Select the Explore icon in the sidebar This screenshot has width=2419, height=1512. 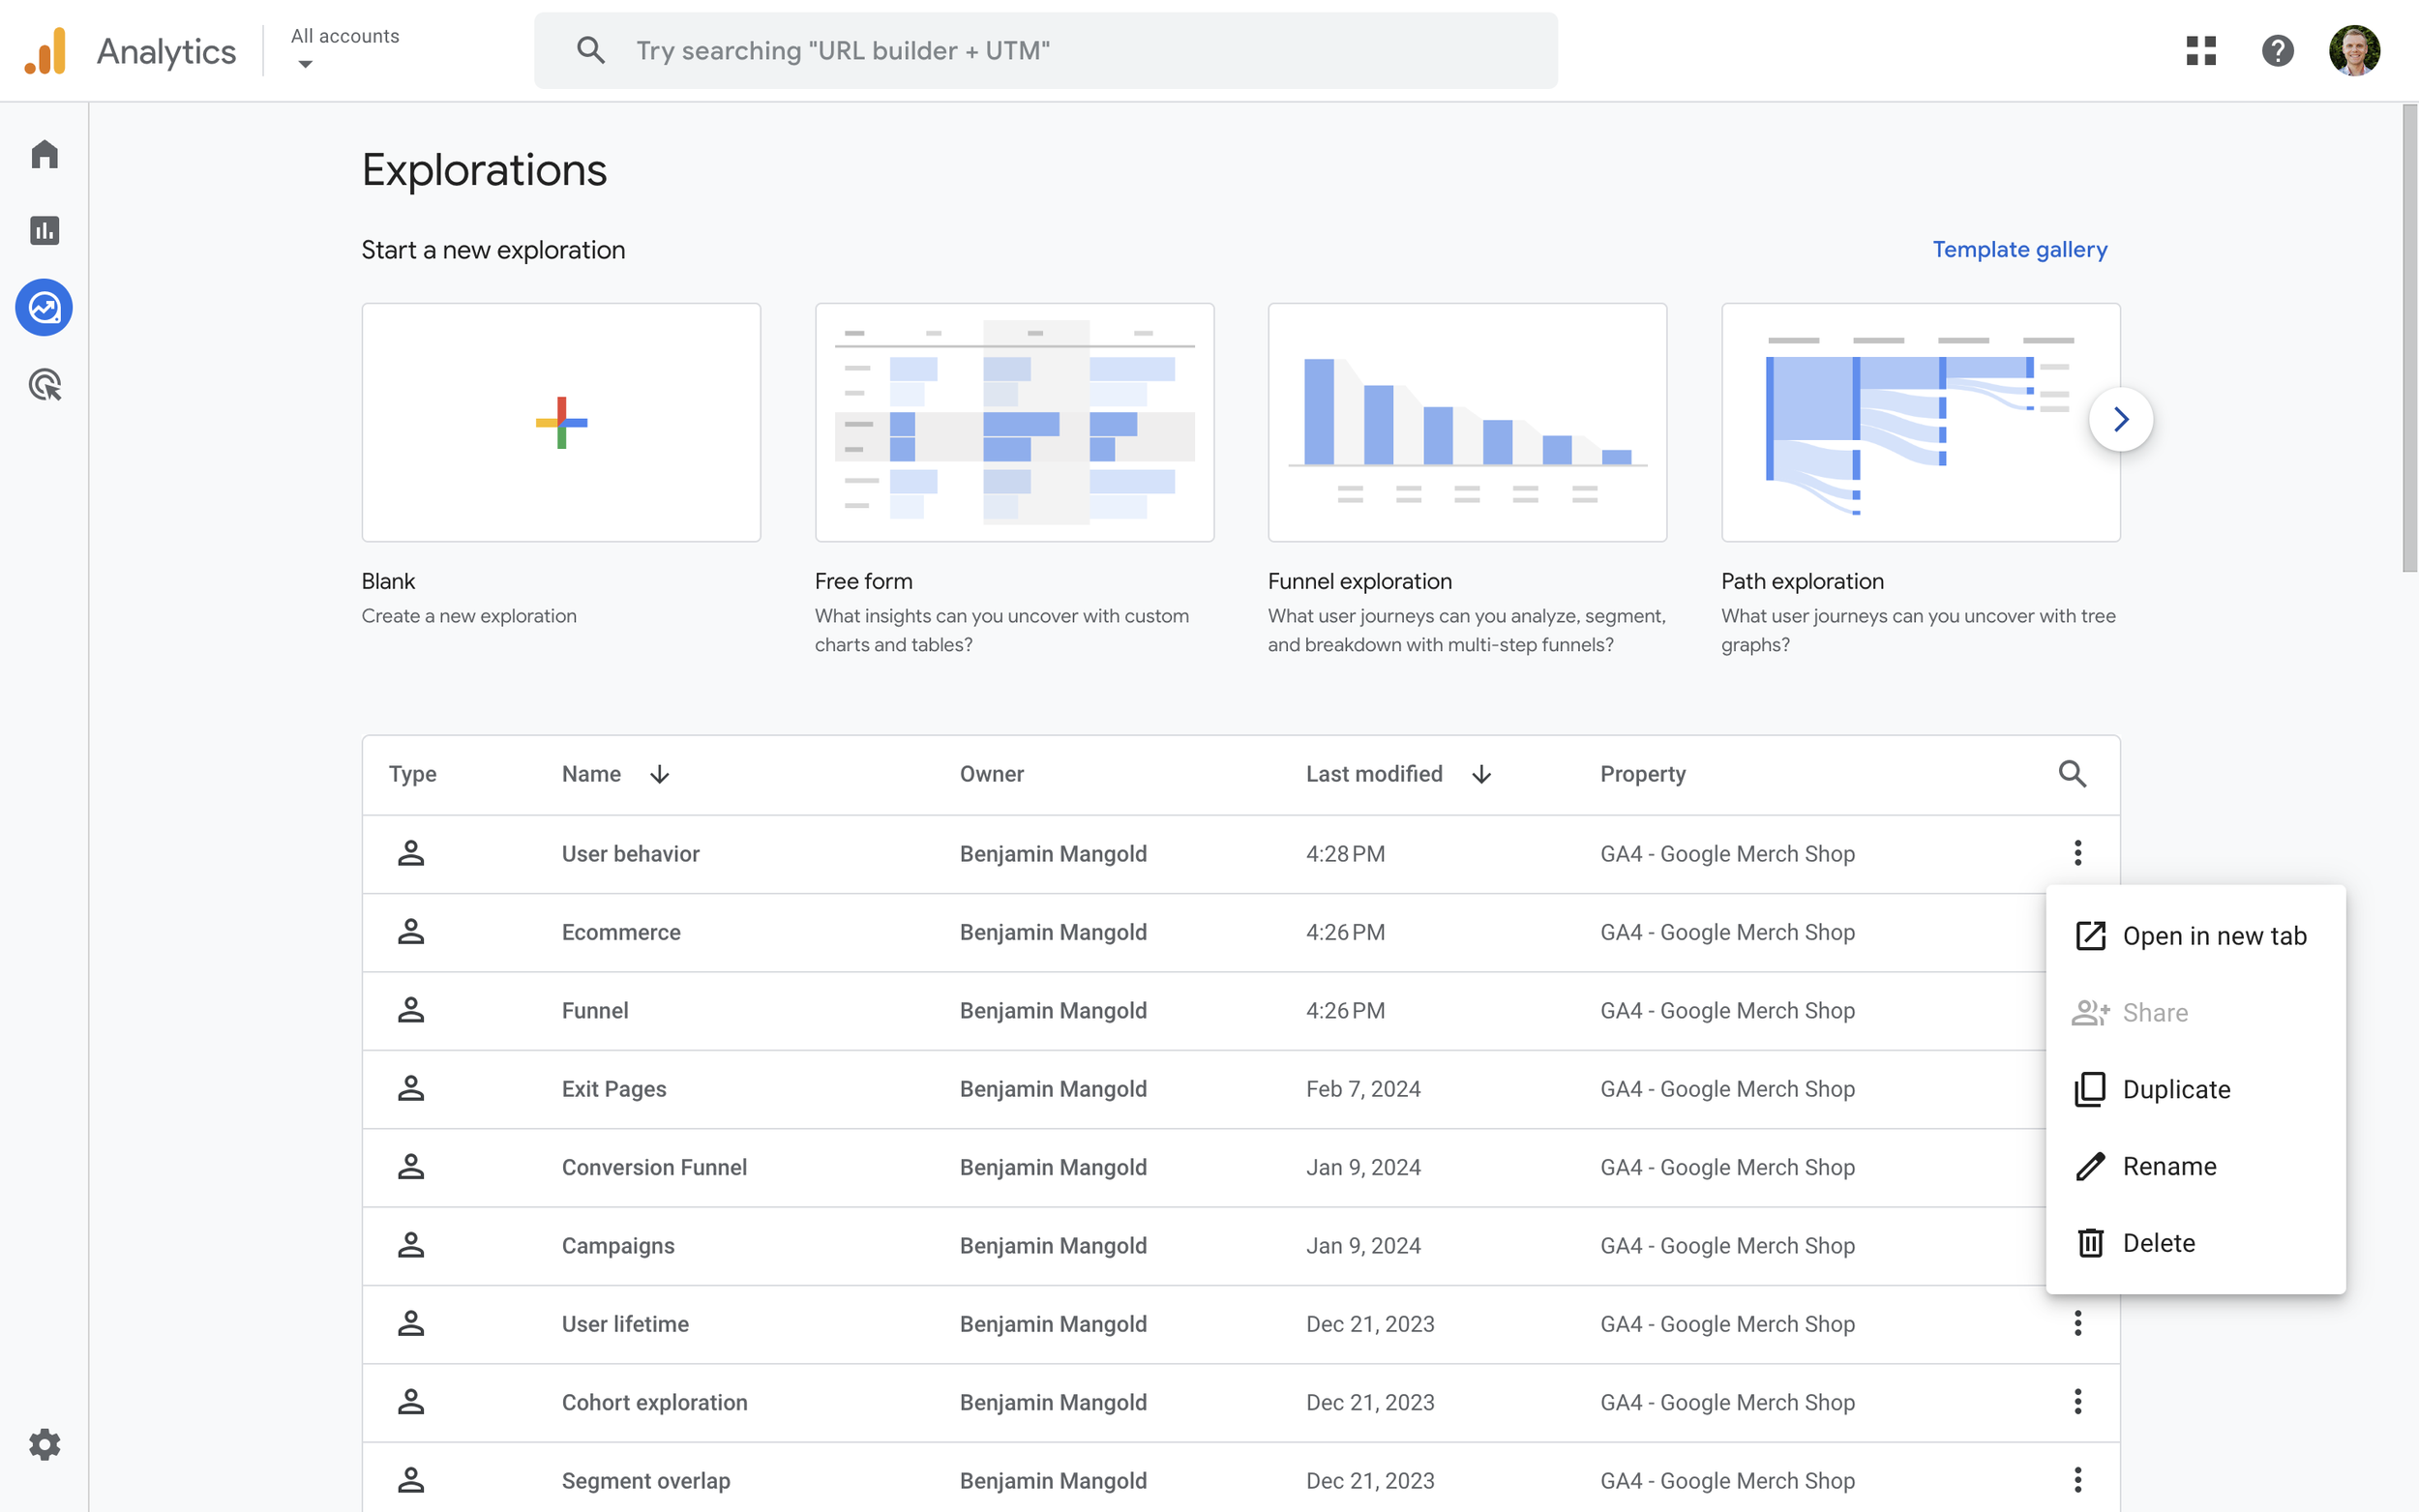(x=44, y=308)
